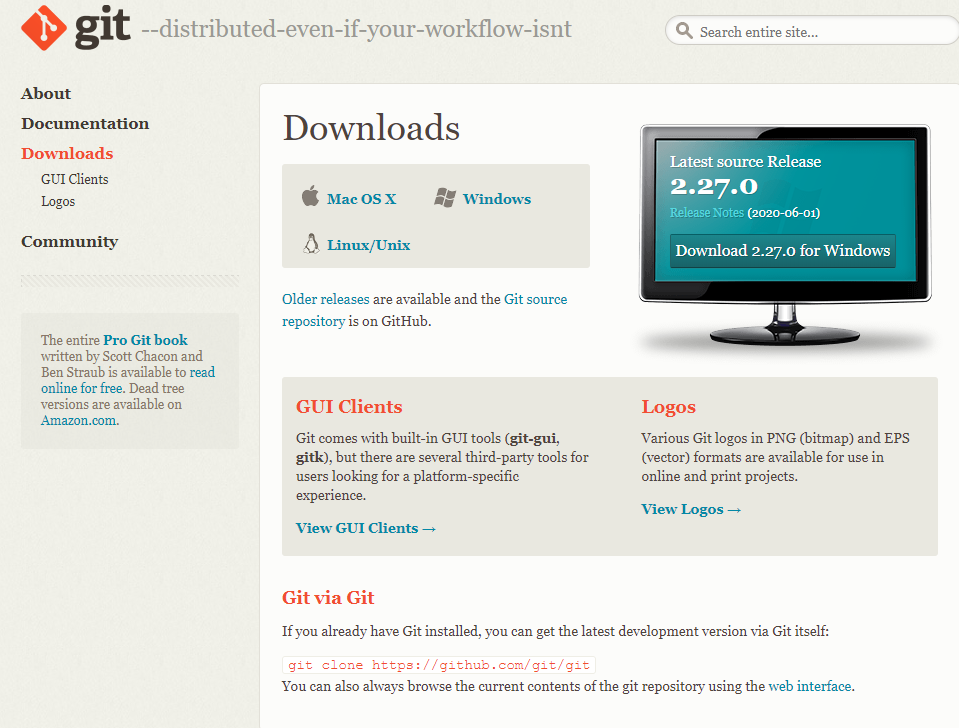Click Download 2.27.0 for Windows button
This screenshot has height=728, width=959.
point(782,251)
